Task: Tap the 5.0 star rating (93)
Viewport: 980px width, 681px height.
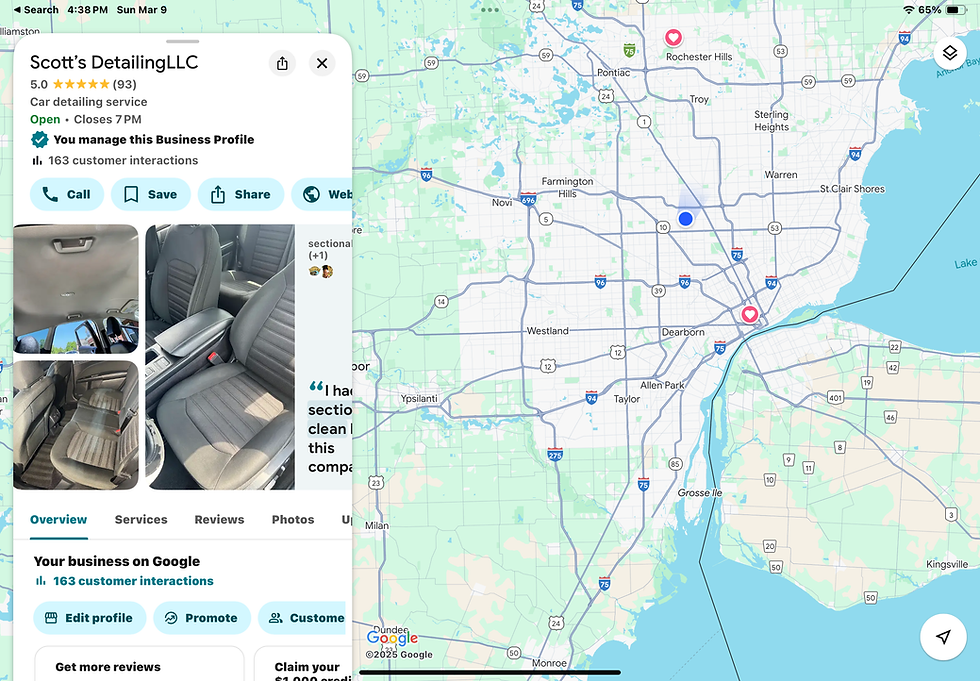Action: tap(83, 84)
